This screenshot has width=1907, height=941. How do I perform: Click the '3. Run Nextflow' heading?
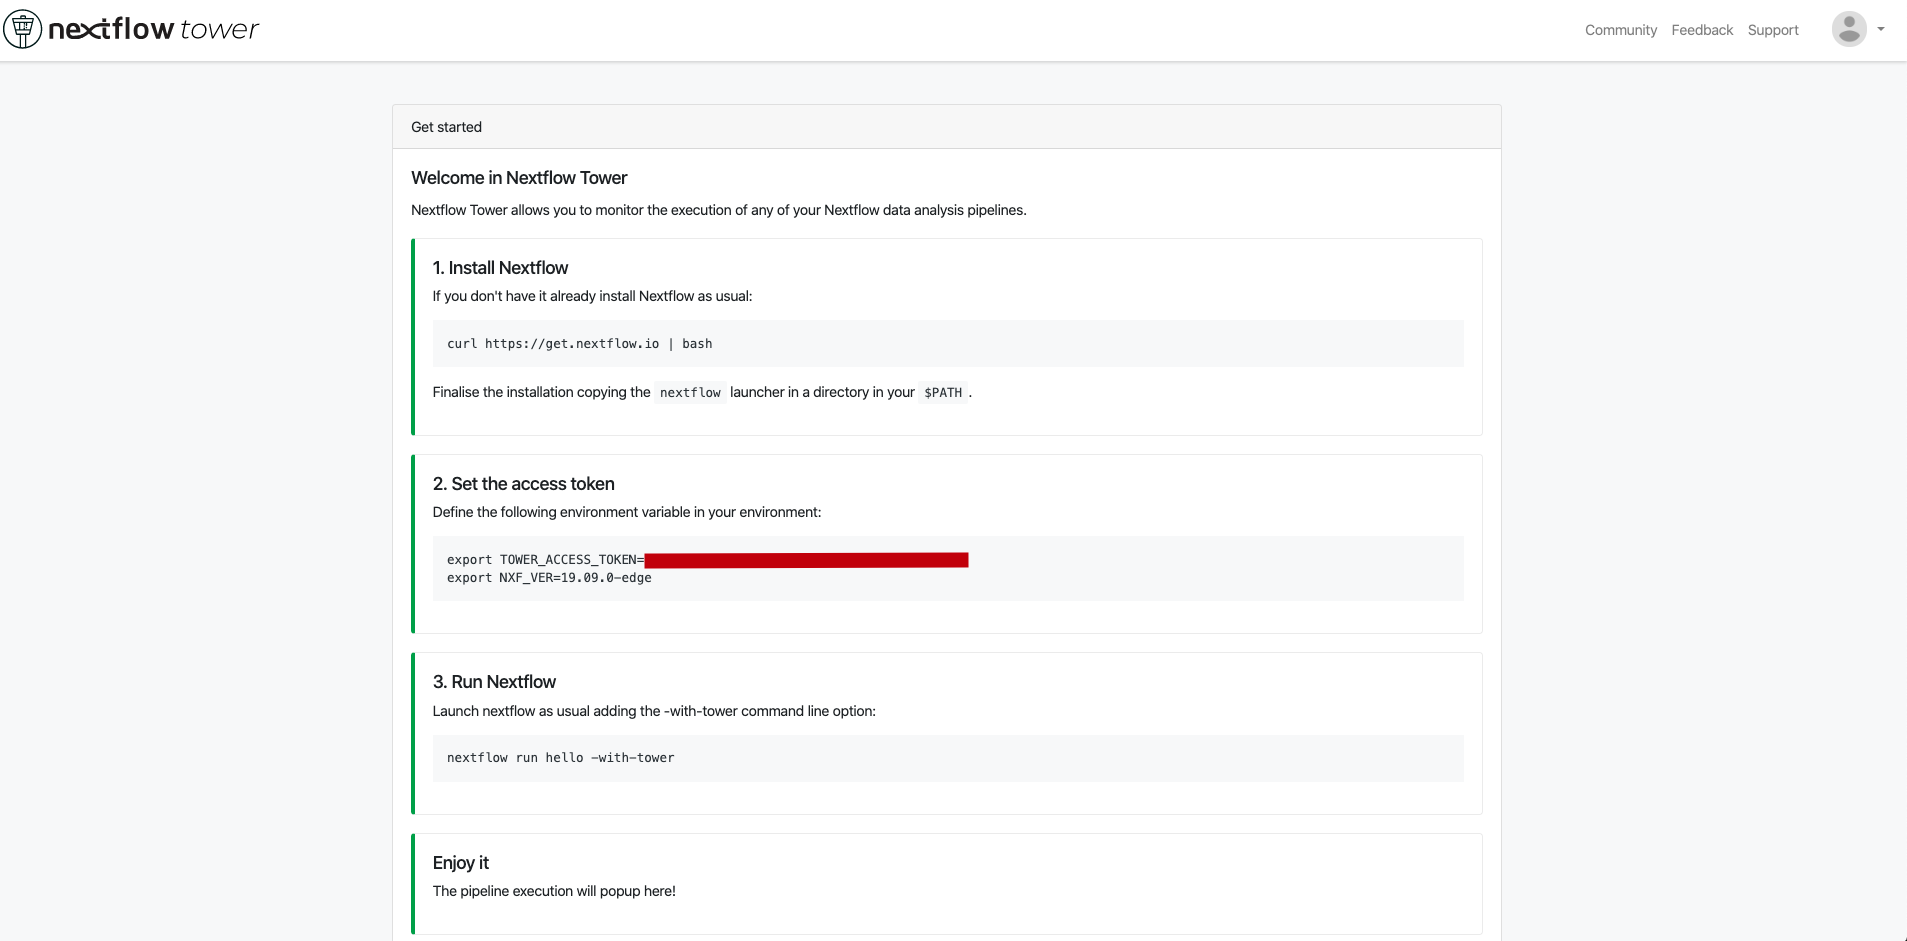pyautogui.click(x=494, y=682)
